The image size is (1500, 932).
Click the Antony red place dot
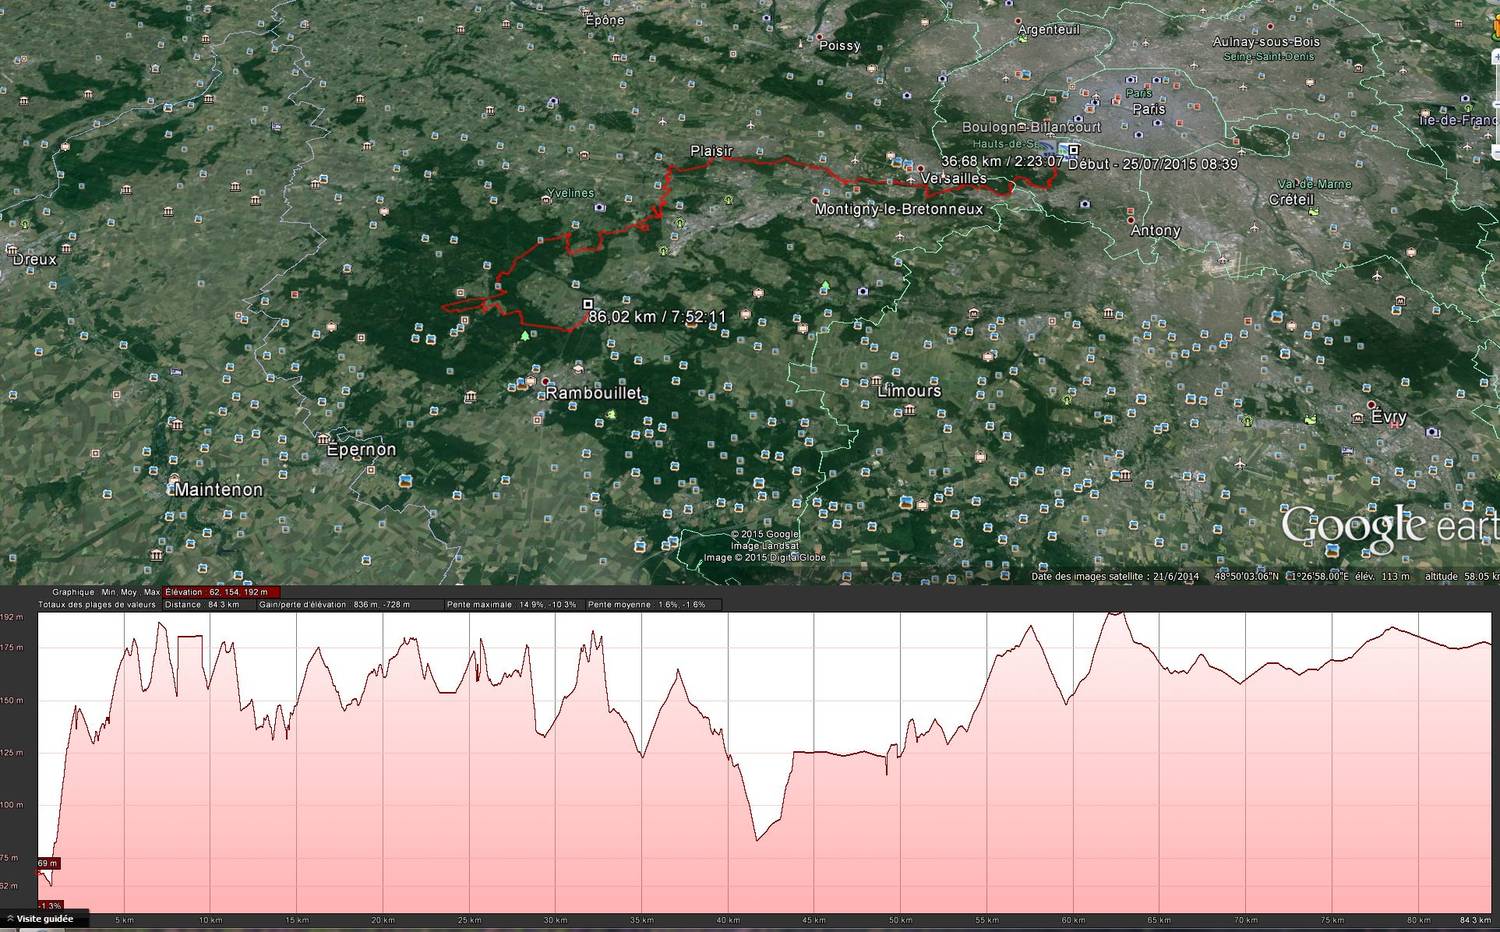1130,220
